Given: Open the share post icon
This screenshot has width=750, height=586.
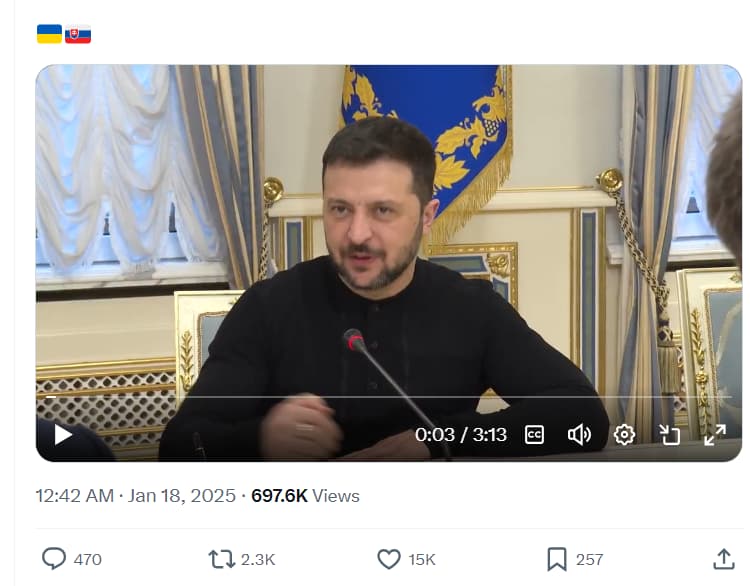Looking at the screenshot, I should 724,559.
